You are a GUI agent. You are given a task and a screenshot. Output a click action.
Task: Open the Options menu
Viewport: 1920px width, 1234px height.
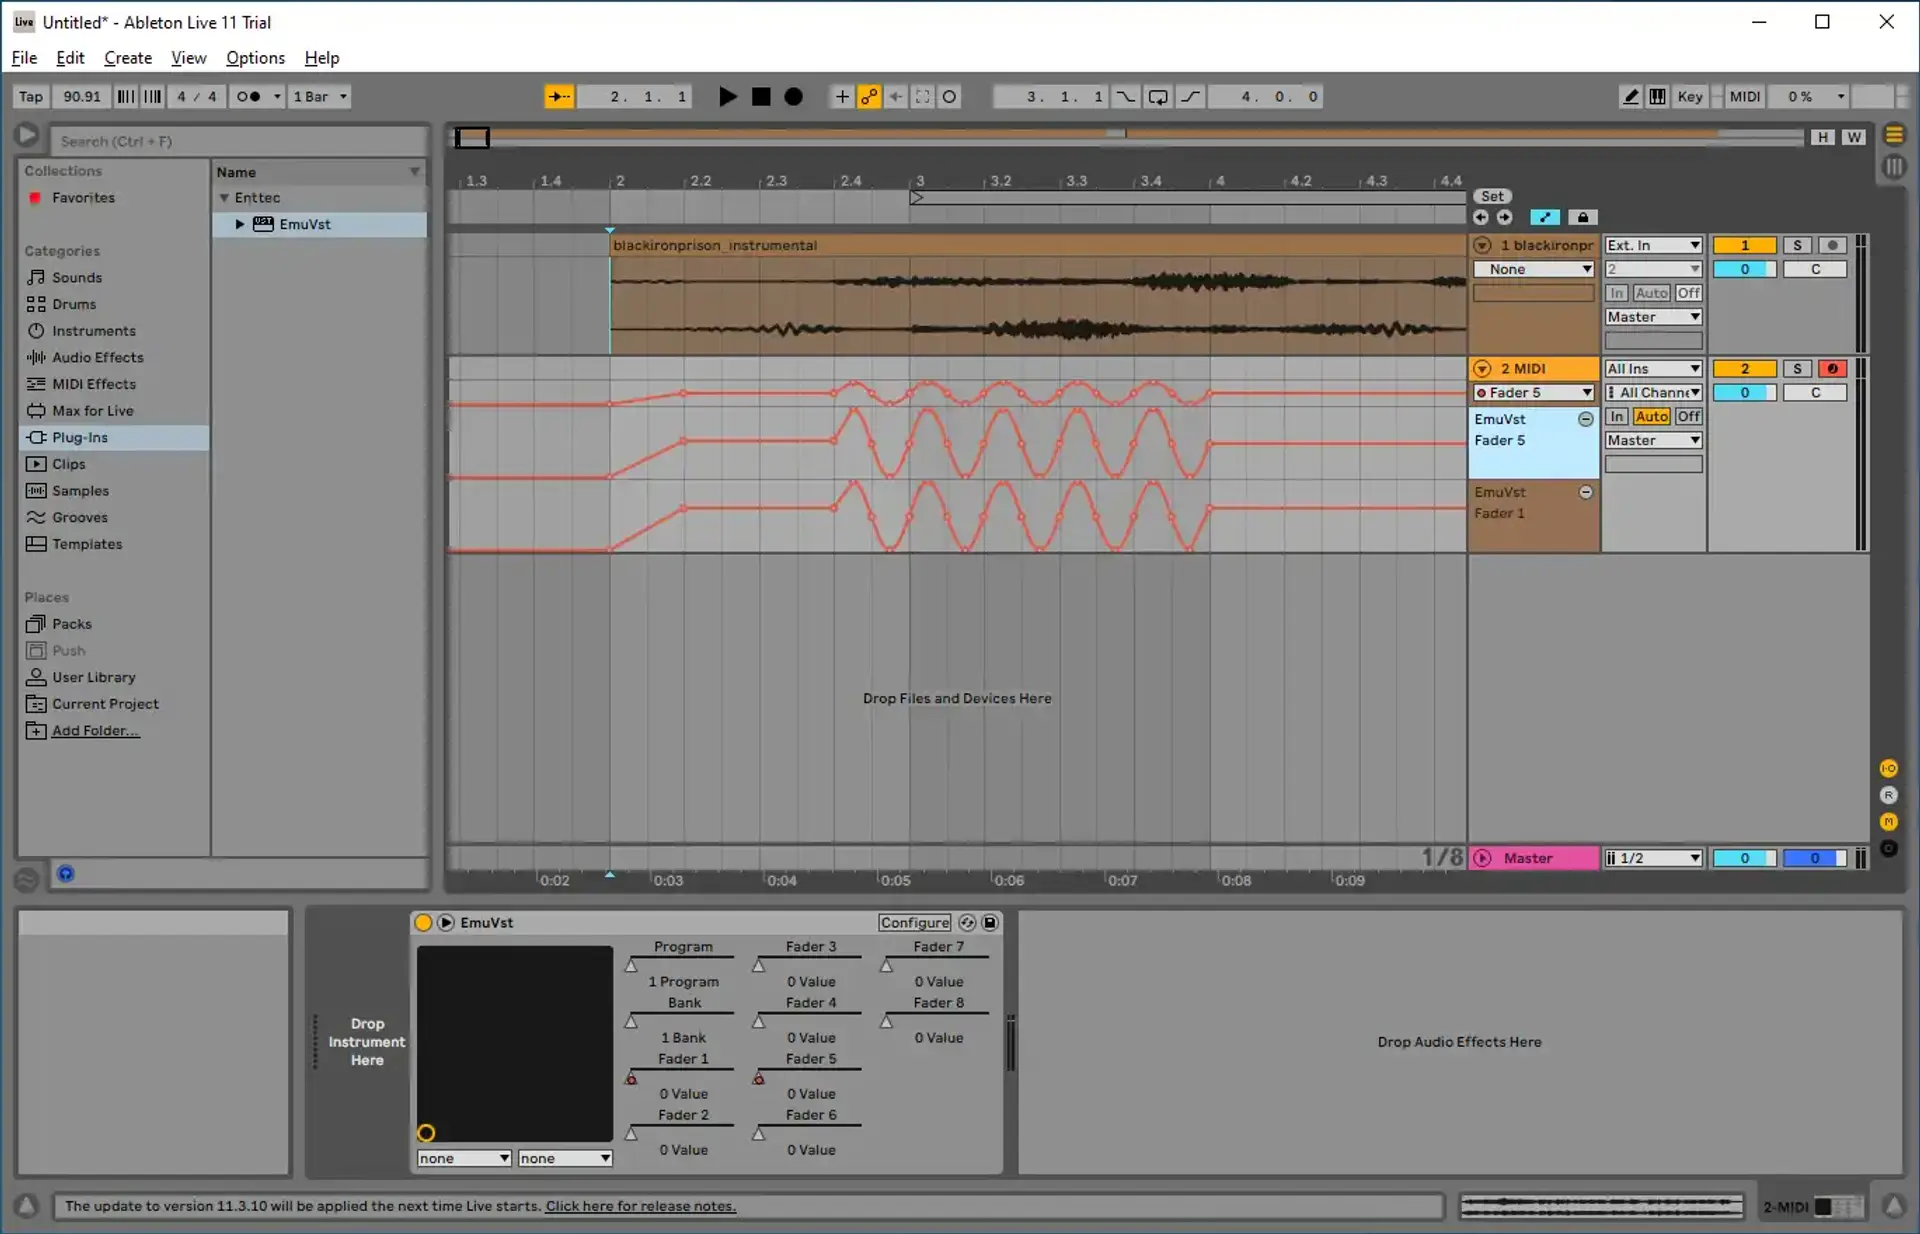[255, 58]
